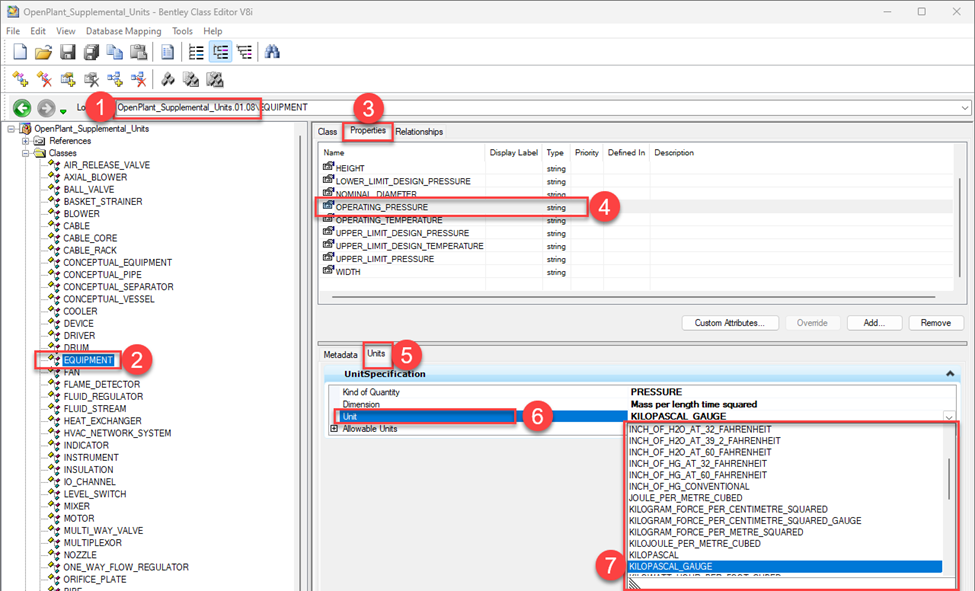Click the Paste clipboard icon

pos(138,52)
